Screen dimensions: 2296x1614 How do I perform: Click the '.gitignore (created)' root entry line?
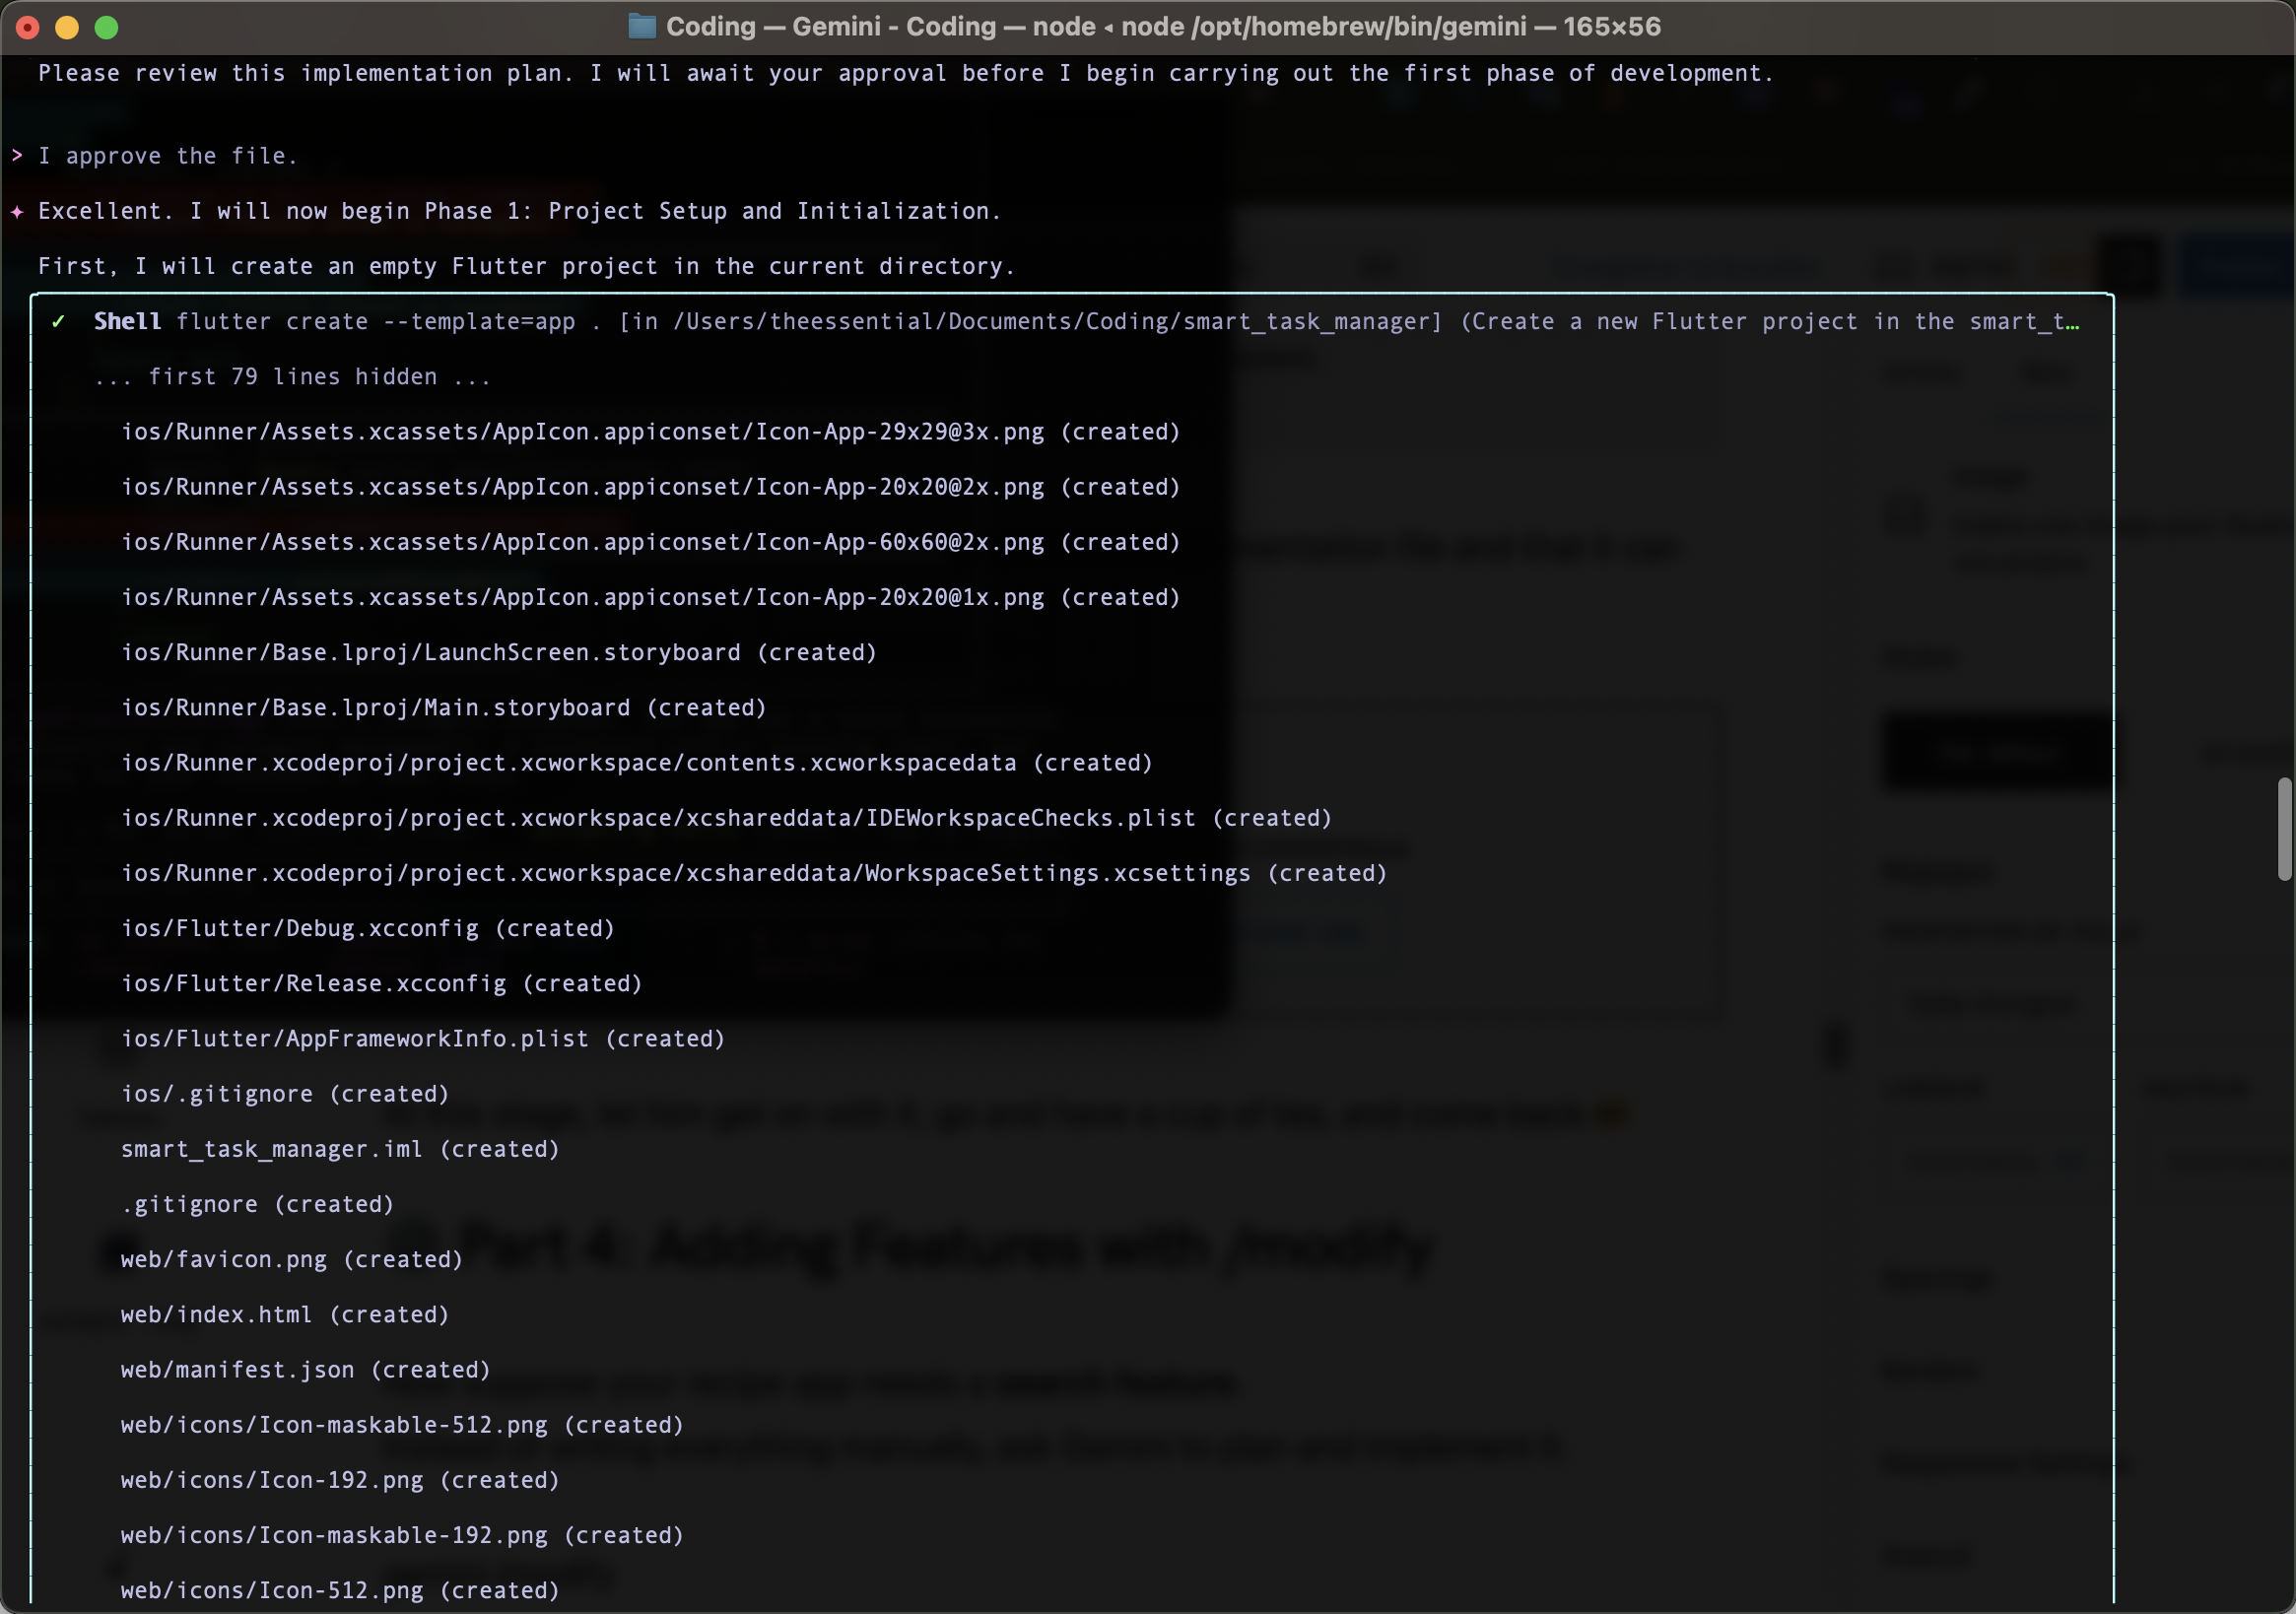tap(257, 1204)
